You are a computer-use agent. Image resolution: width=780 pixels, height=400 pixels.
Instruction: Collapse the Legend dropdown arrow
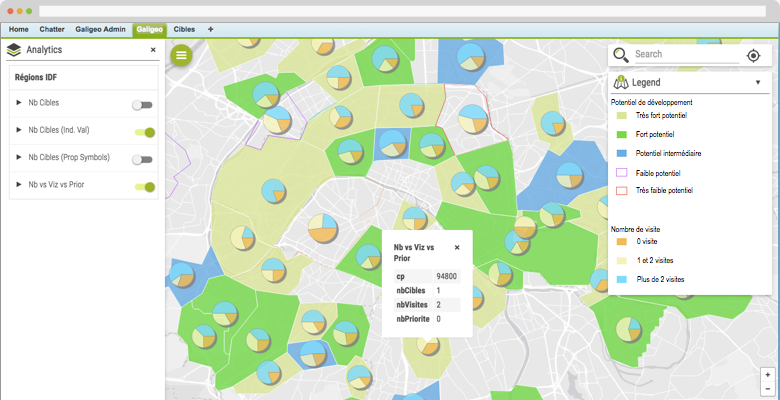click(x=758, y=83)
